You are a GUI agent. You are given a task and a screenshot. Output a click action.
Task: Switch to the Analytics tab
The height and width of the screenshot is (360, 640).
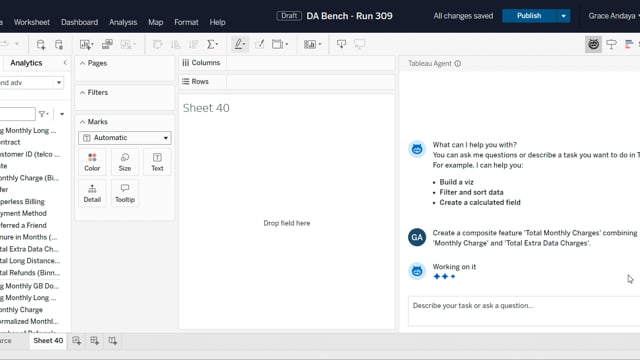click(26, 63)
